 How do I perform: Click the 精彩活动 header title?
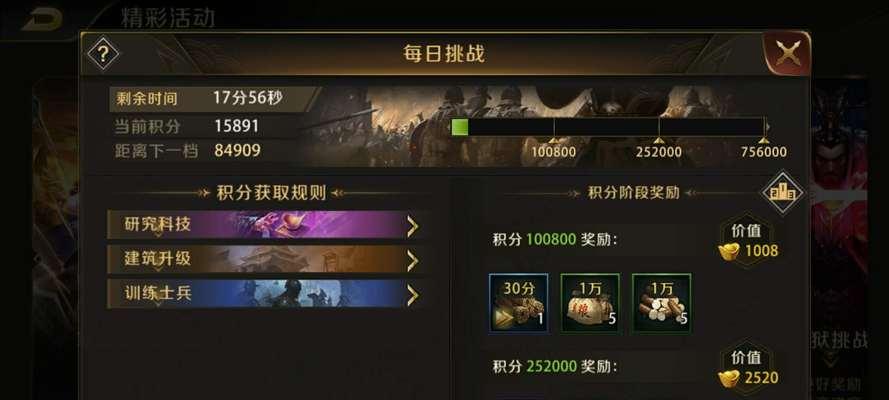(x=168, y=18)
